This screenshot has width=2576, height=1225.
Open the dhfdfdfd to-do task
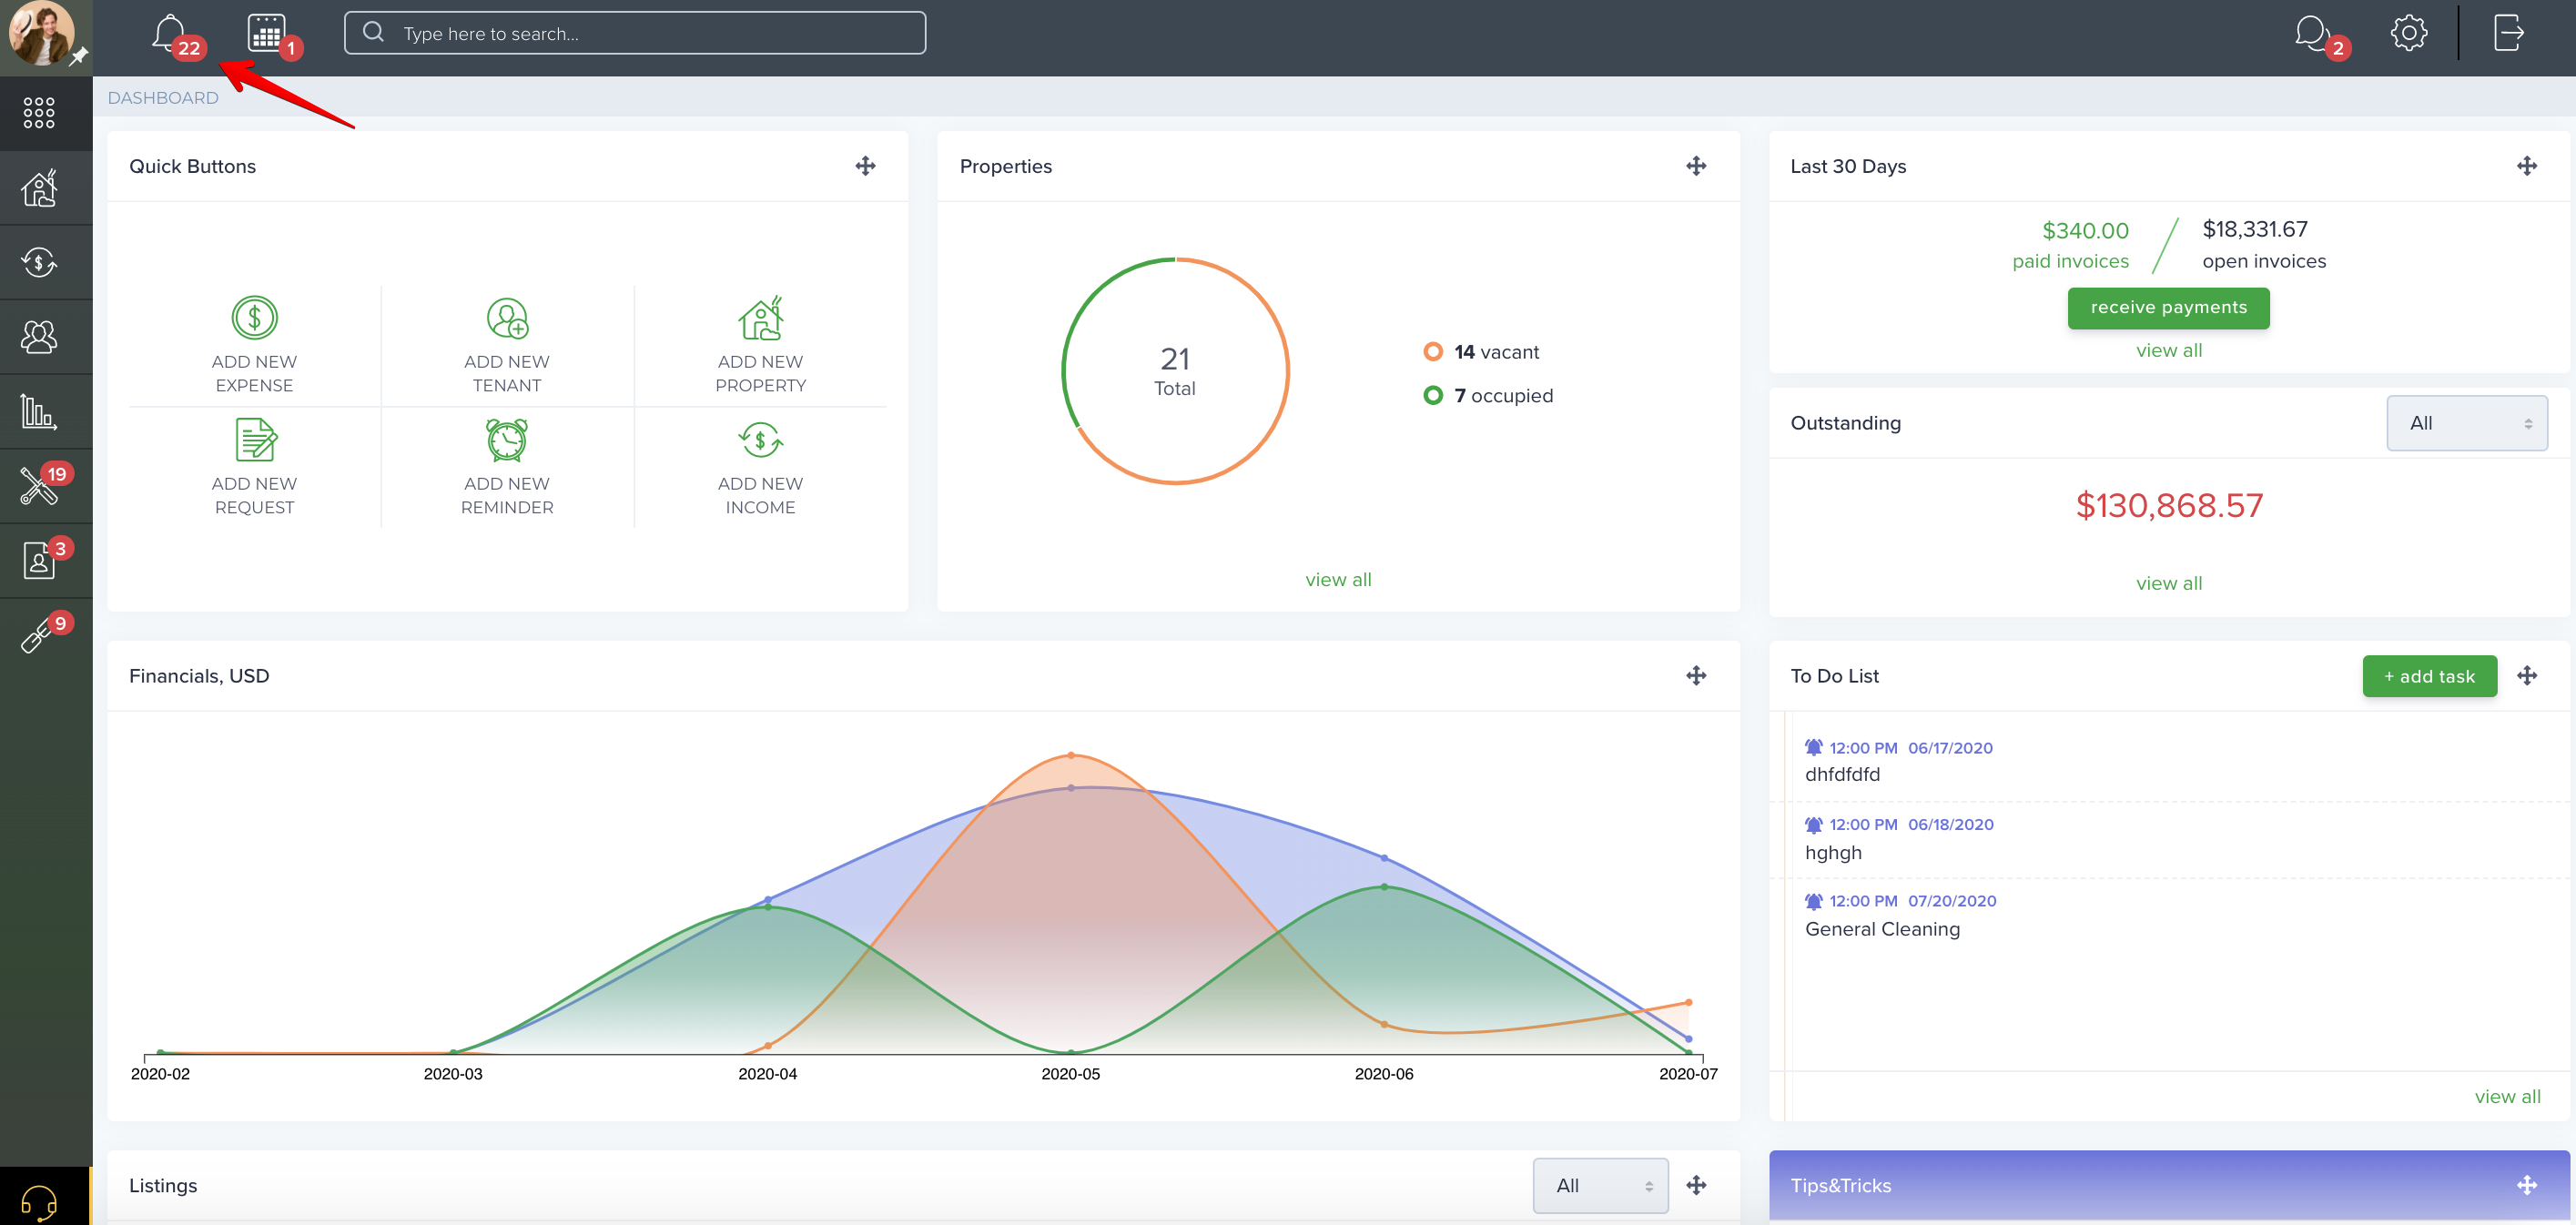point(1841,774)
